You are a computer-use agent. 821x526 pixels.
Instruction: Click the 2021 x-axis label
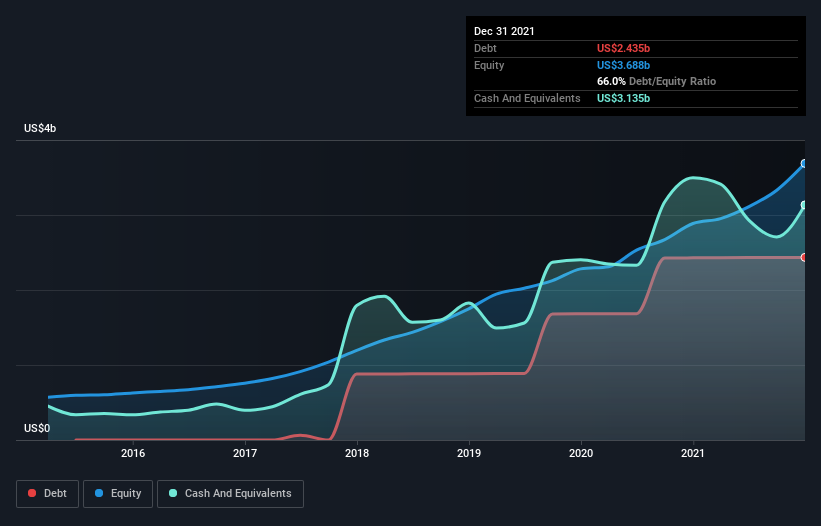click(693, 453)
